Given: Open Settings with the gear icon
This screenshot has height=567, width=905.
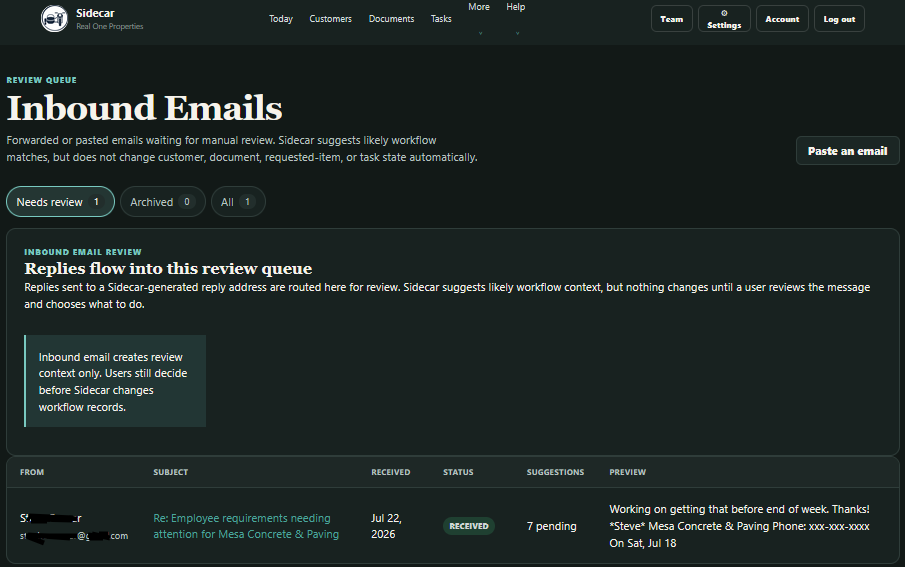Looking at the screenshot, I should [724, 19].
